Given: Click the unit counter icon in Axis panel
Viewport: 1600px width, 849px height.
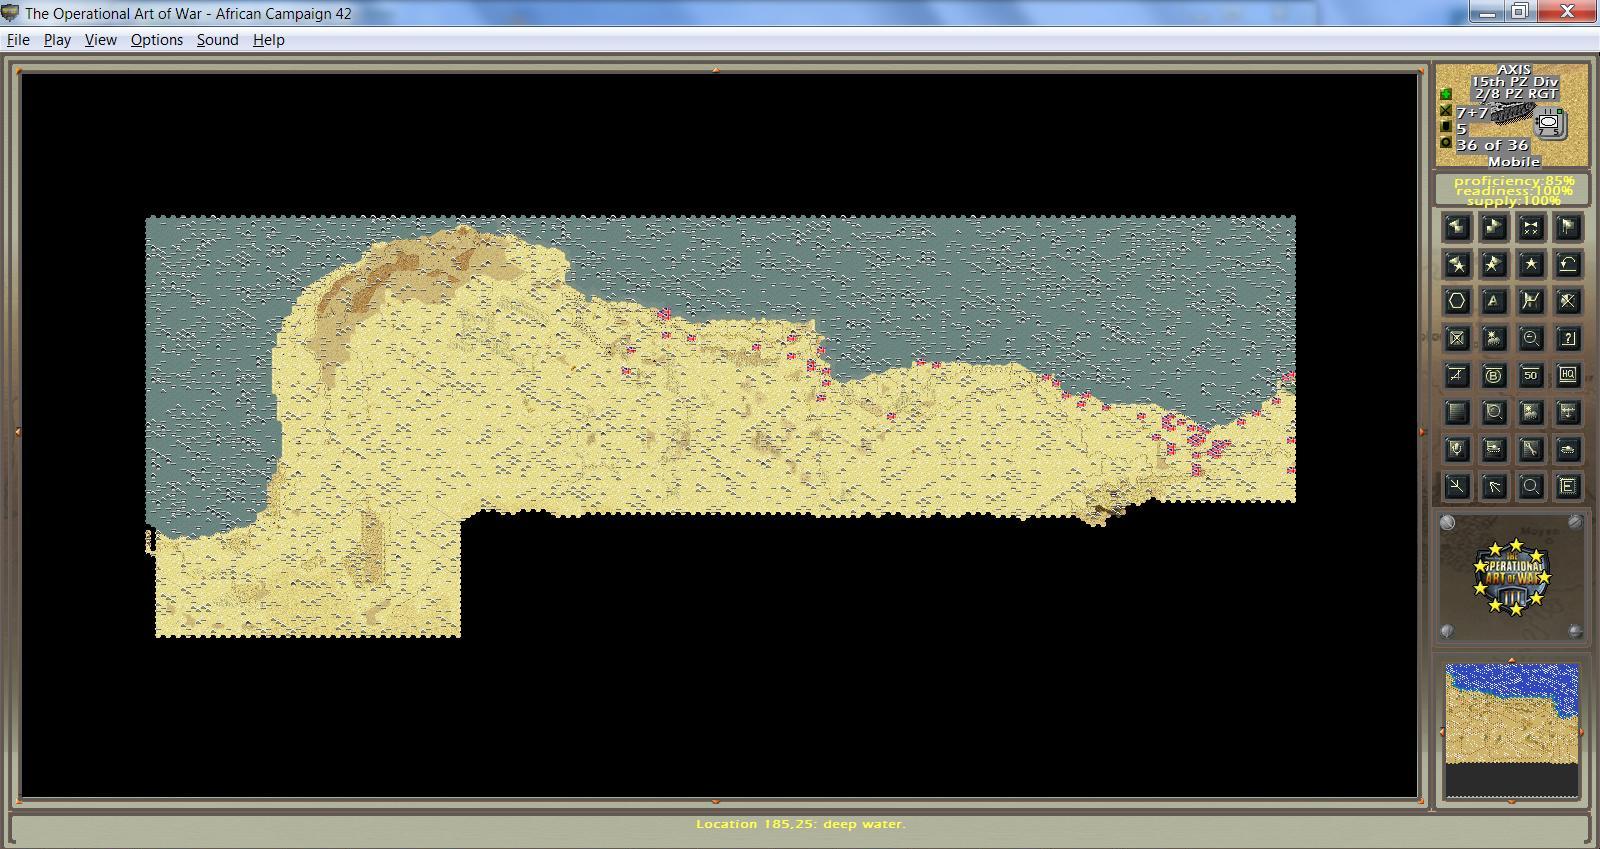Looking at the screenshot, I should (x=1549, y=124).
